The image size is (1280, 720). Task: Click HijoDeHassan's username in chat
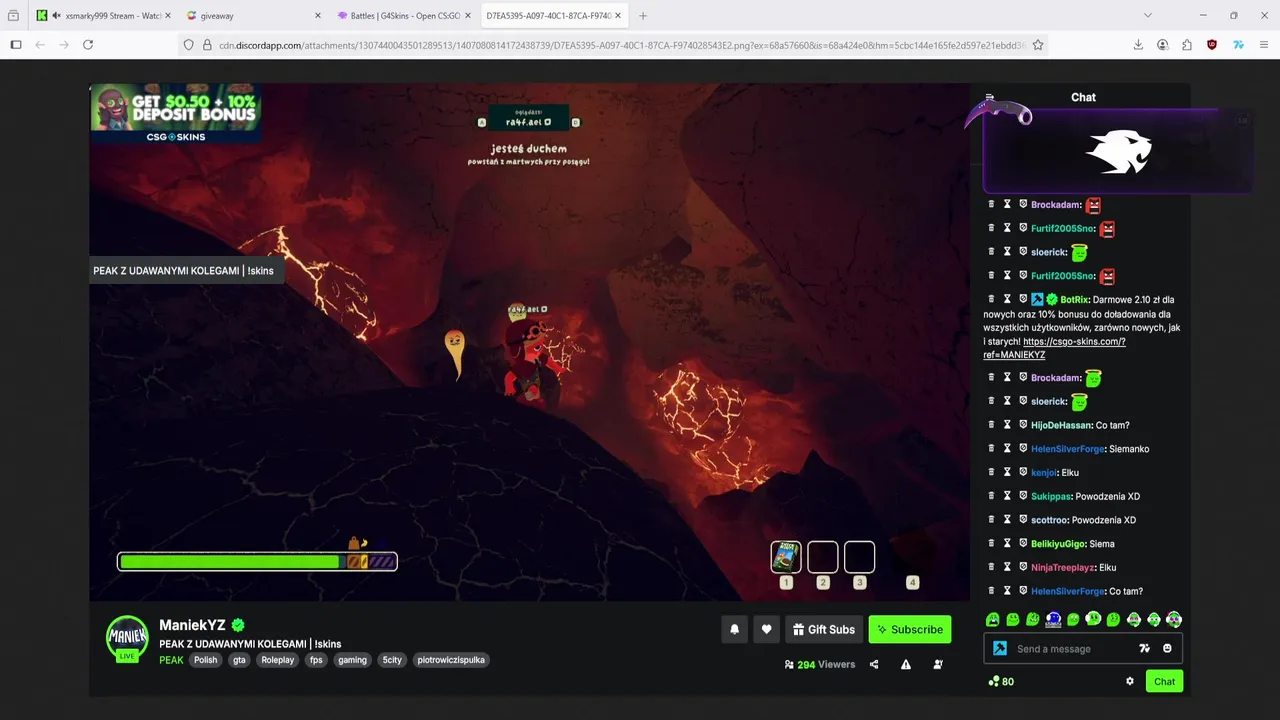1061,425
